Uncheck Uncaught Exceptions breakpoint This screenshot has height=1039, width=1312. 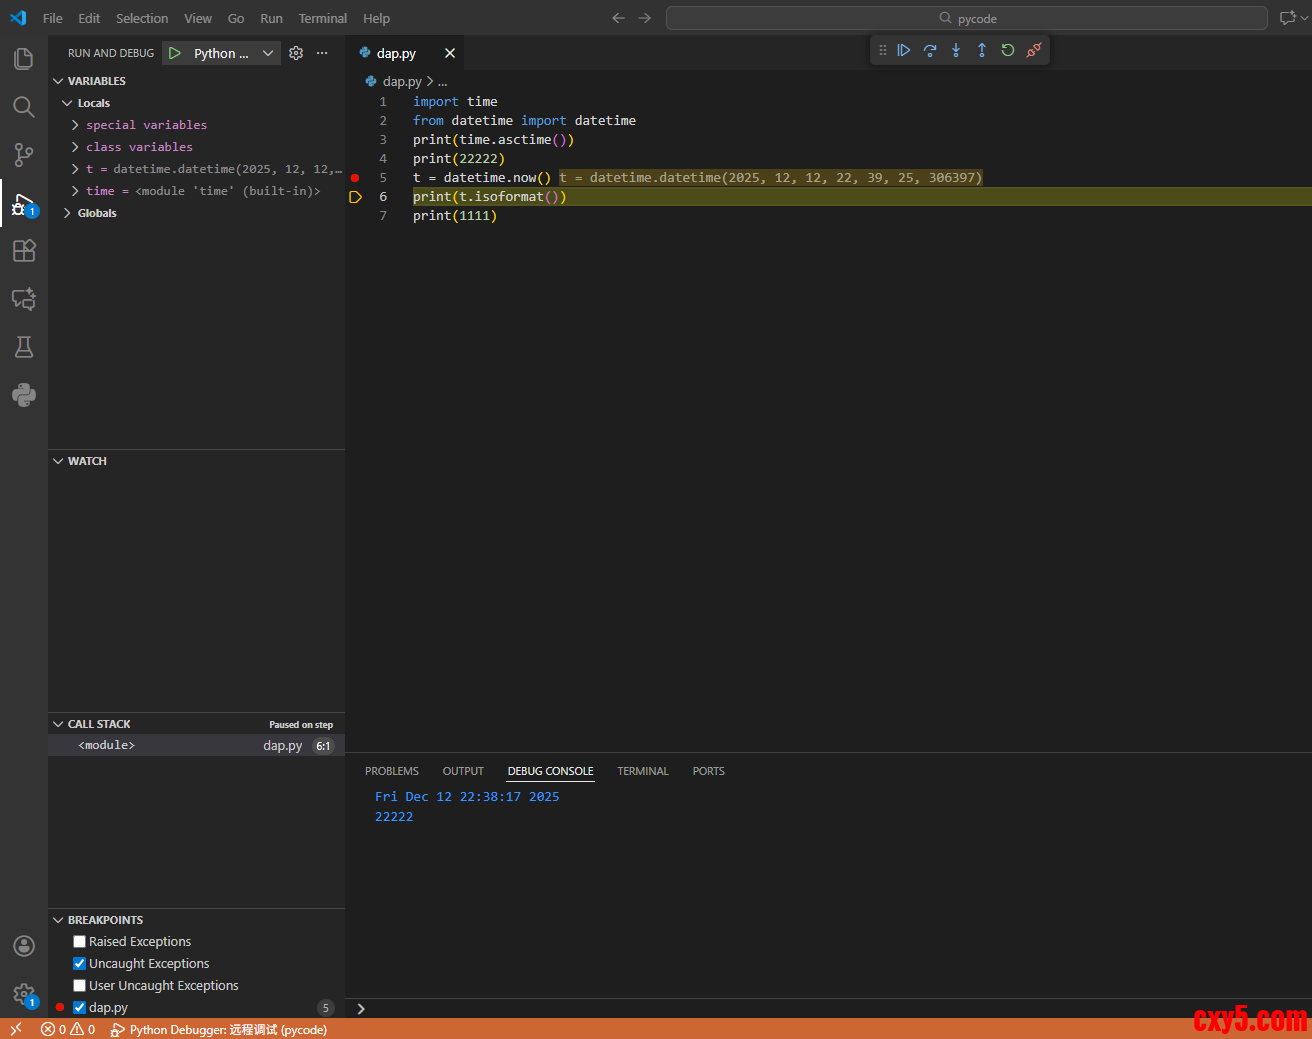click(x=80, y=964)
